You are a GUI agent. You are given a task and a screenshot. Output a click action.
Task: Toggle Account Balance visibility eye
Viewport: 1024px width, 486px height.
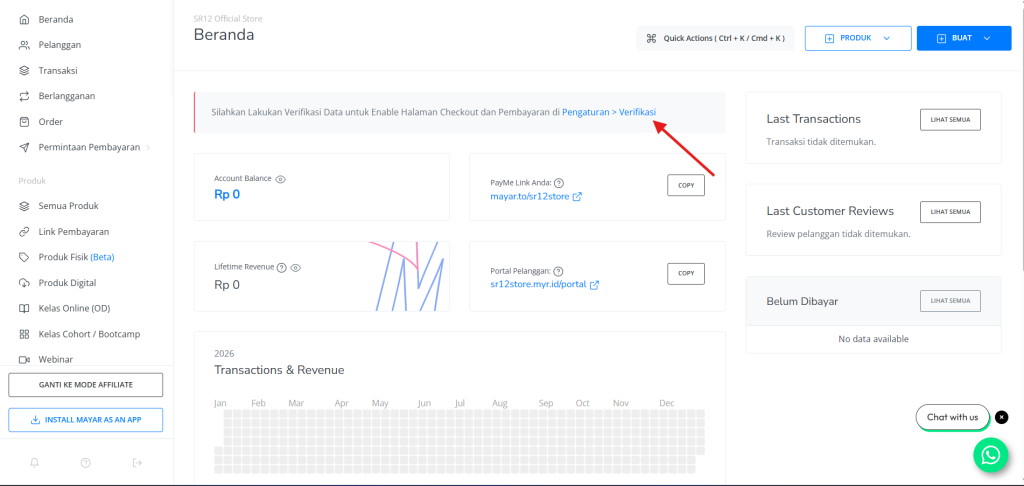coord(281,179)
